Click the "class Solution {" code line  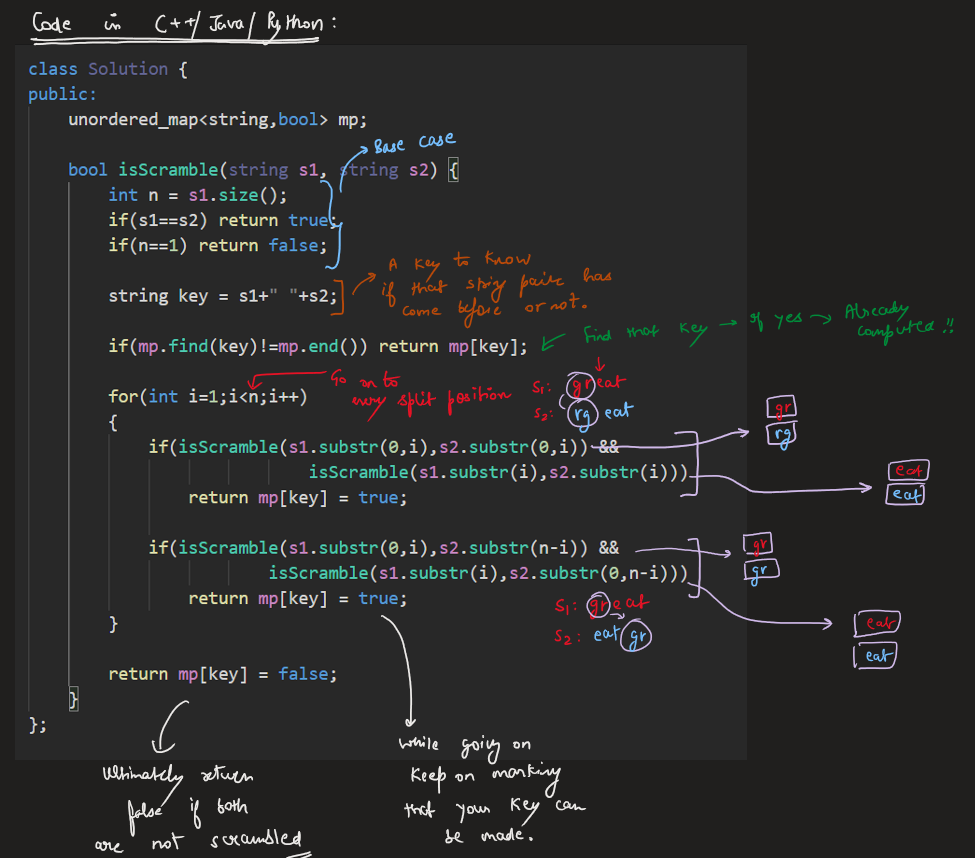pyautogui.click(x=108, y=69)
